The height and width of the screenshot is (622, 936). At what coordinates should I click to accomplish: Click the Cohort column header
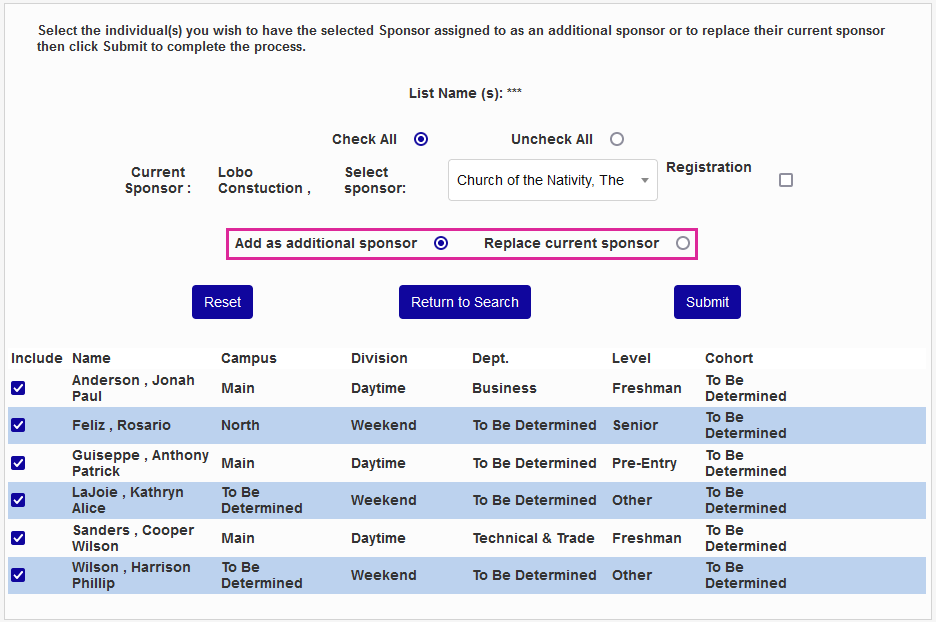point(729,358)
